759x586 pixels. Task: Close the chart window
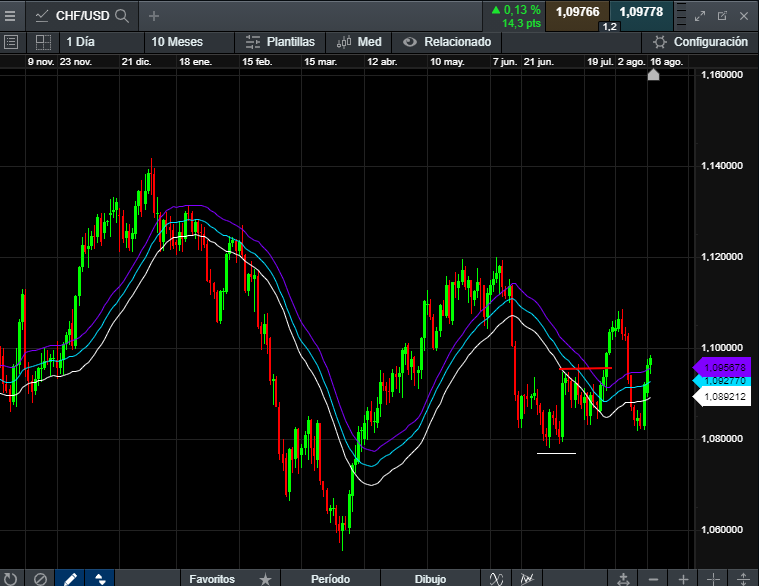744,16
